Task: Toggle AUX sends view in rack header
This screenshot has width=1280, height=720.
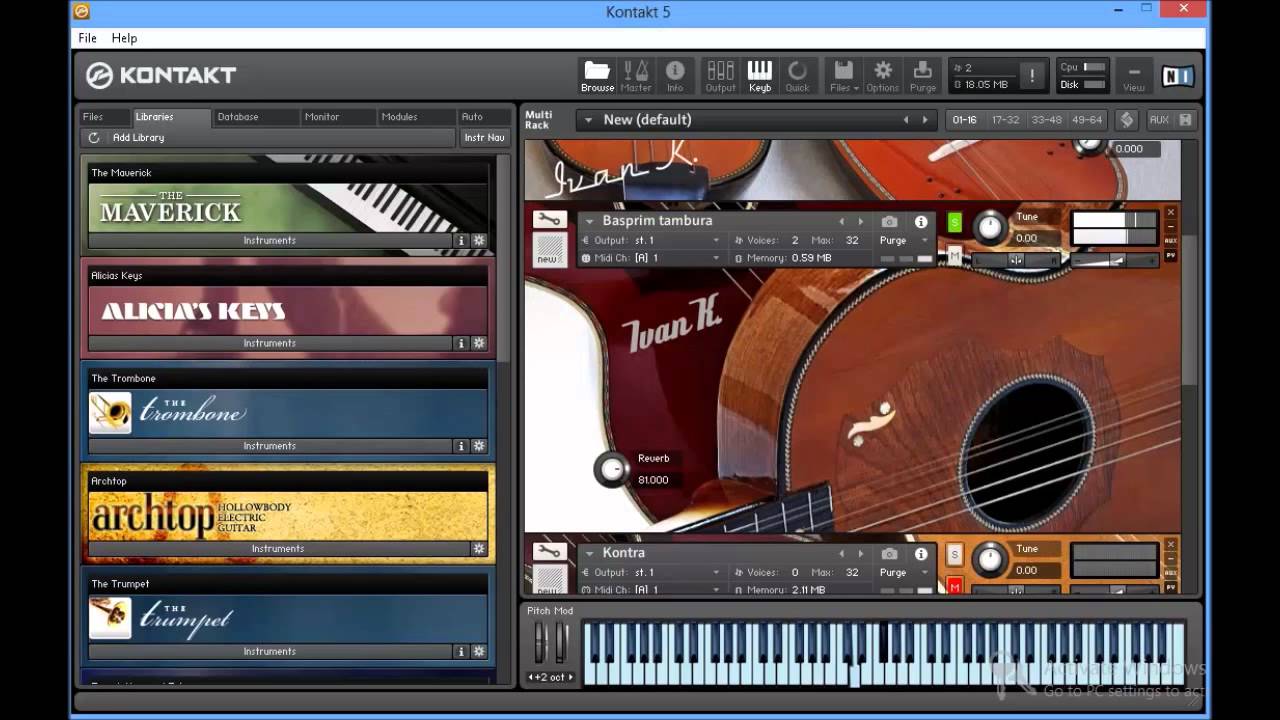Action: (x=1159, y=120)
